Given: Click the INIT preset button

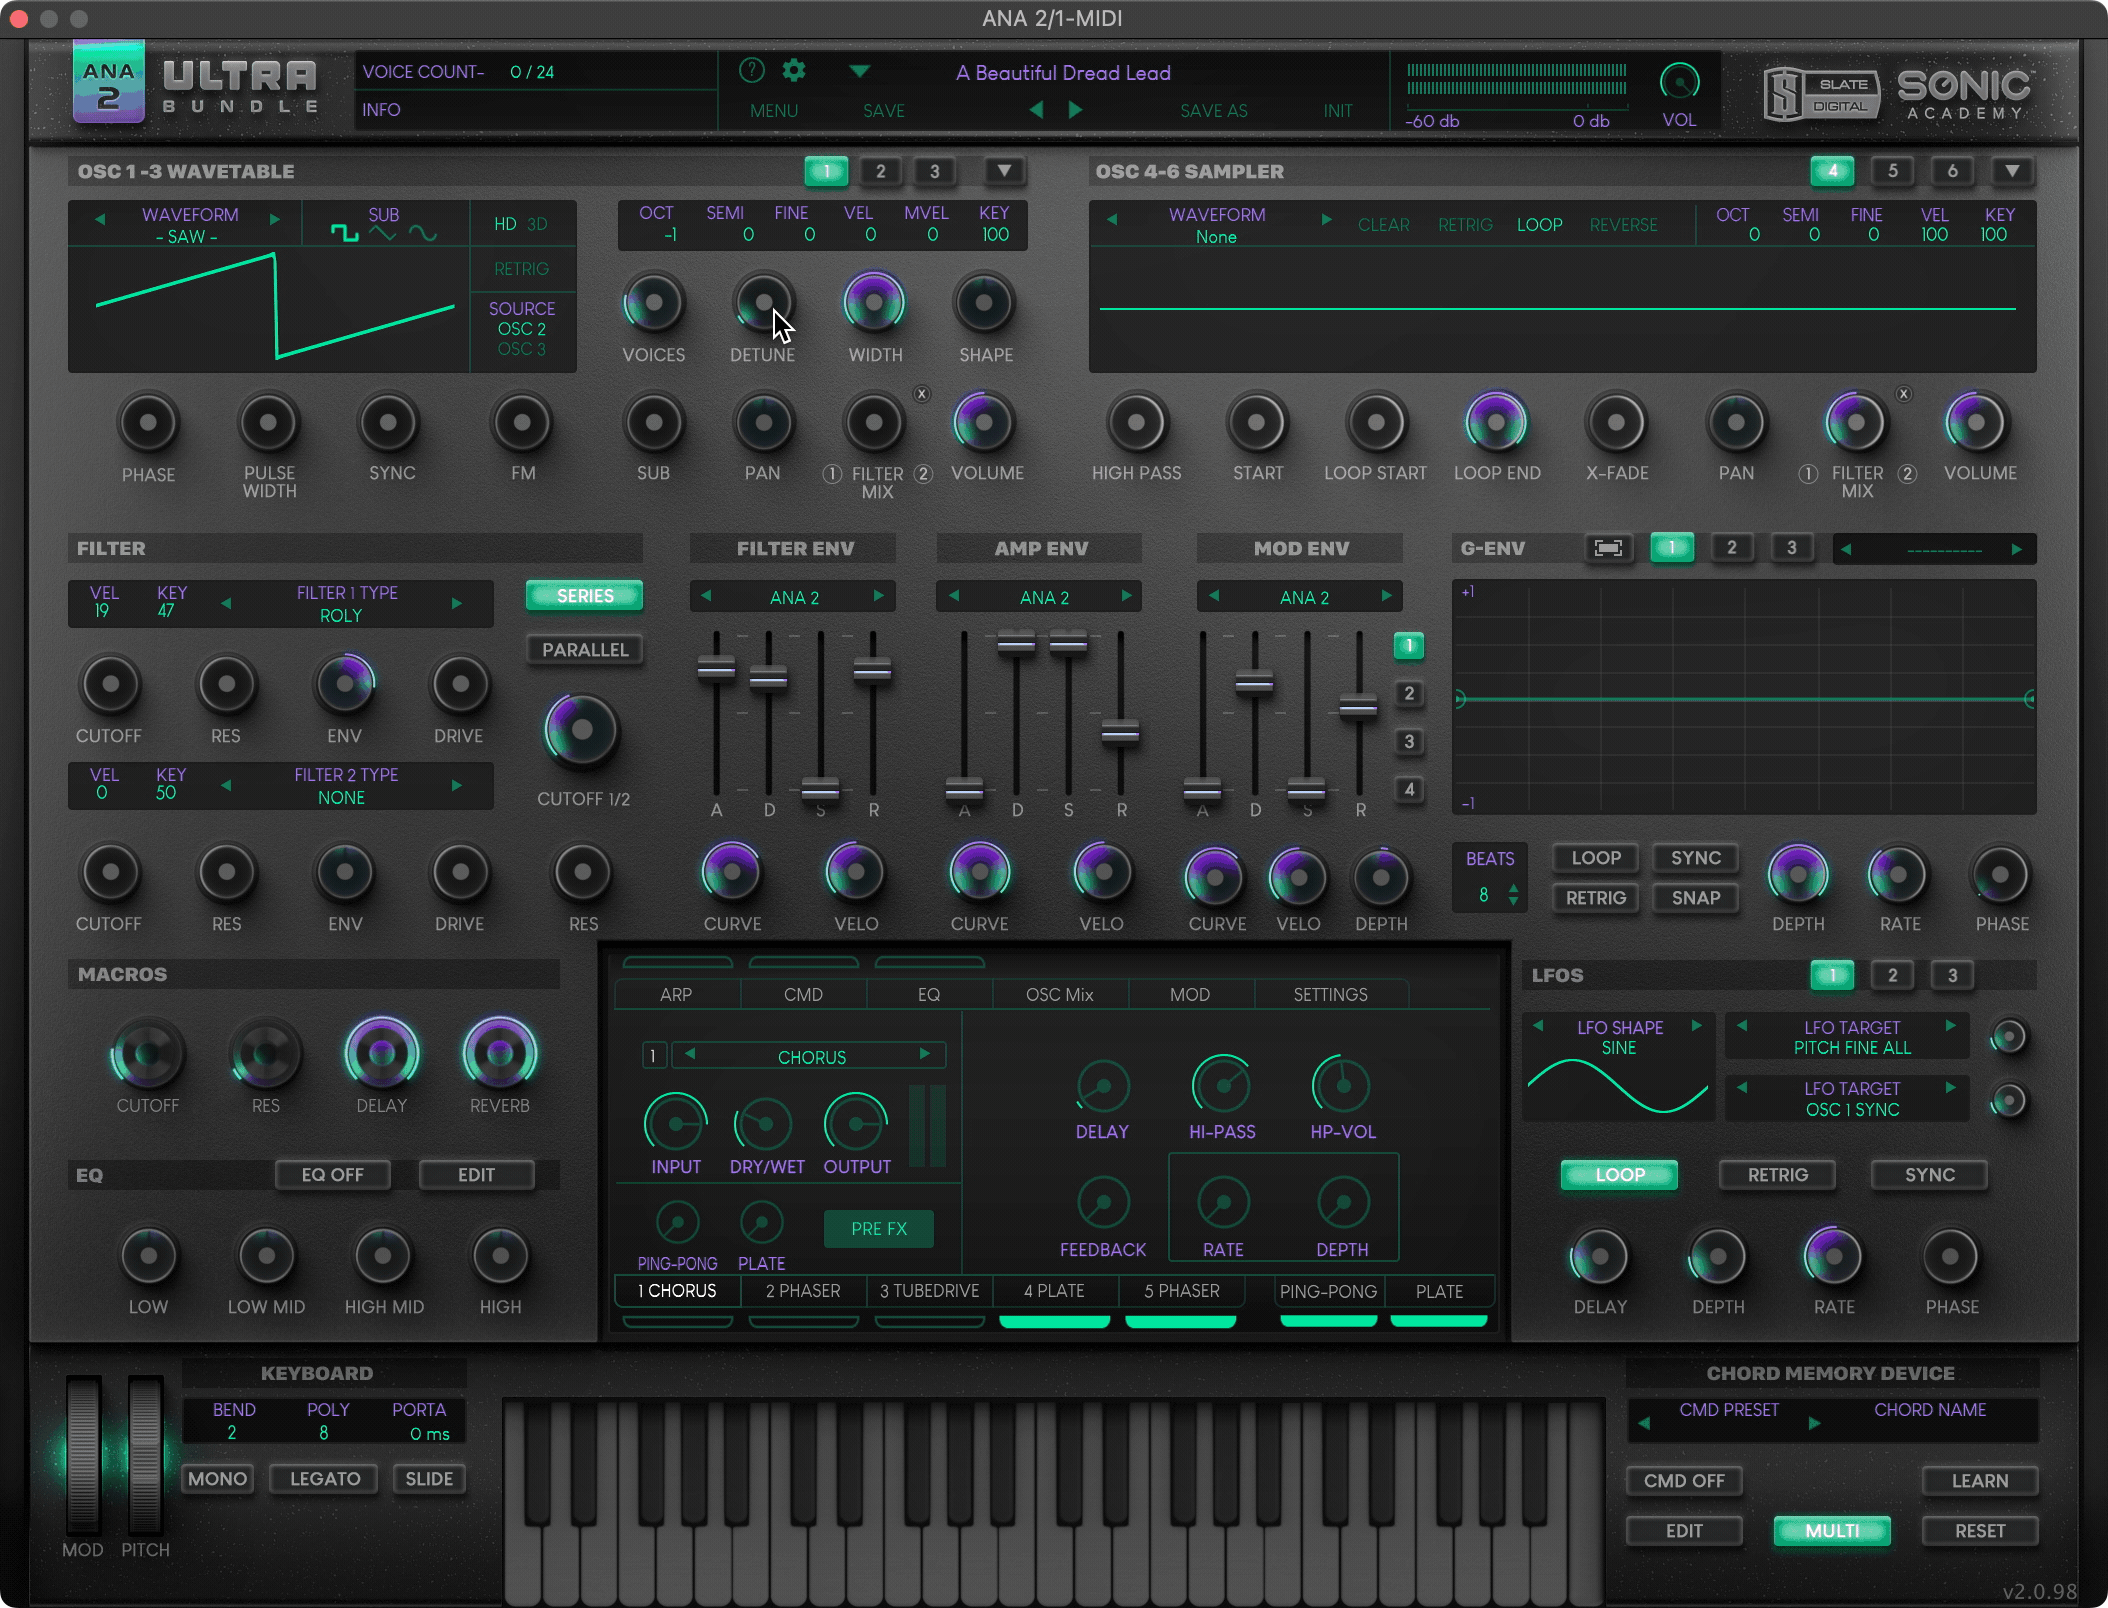Looking at the screenshot, I should 1337,110.
